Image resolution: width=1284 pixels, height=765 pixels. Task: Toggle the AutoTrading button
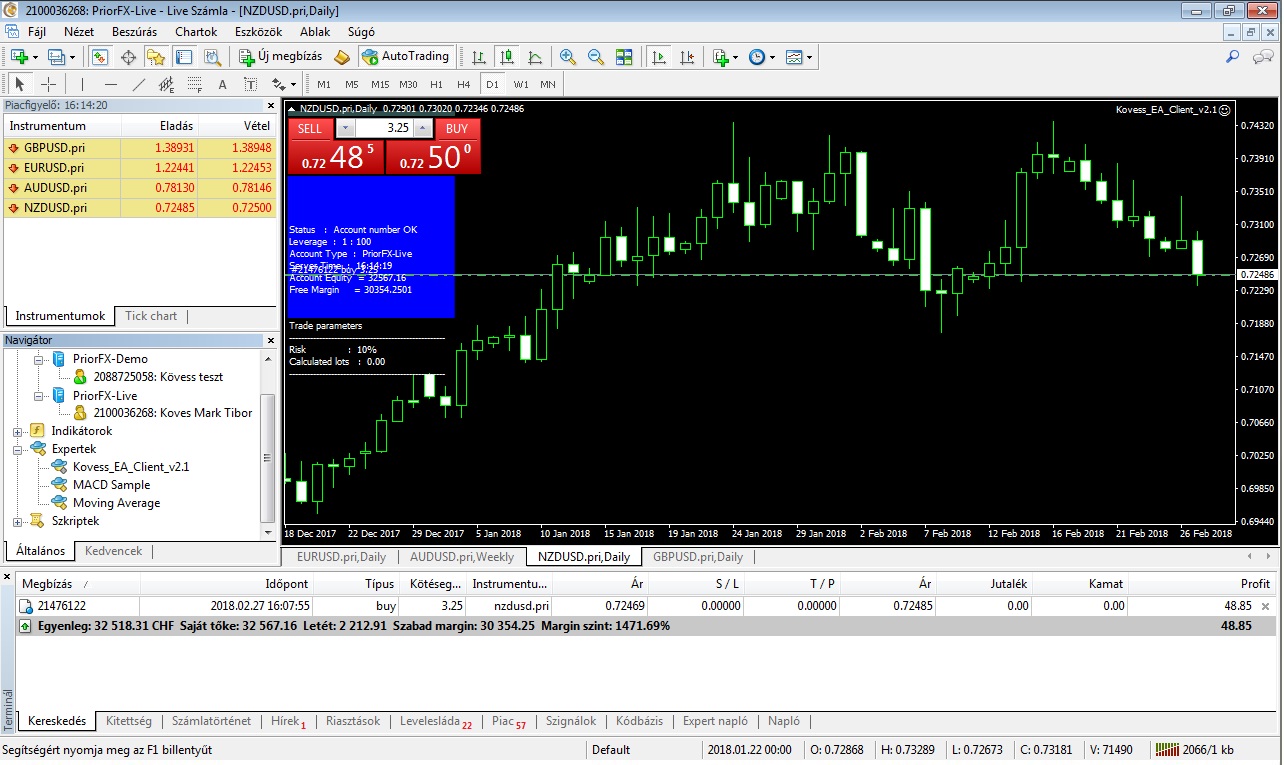tap(406, 57)
